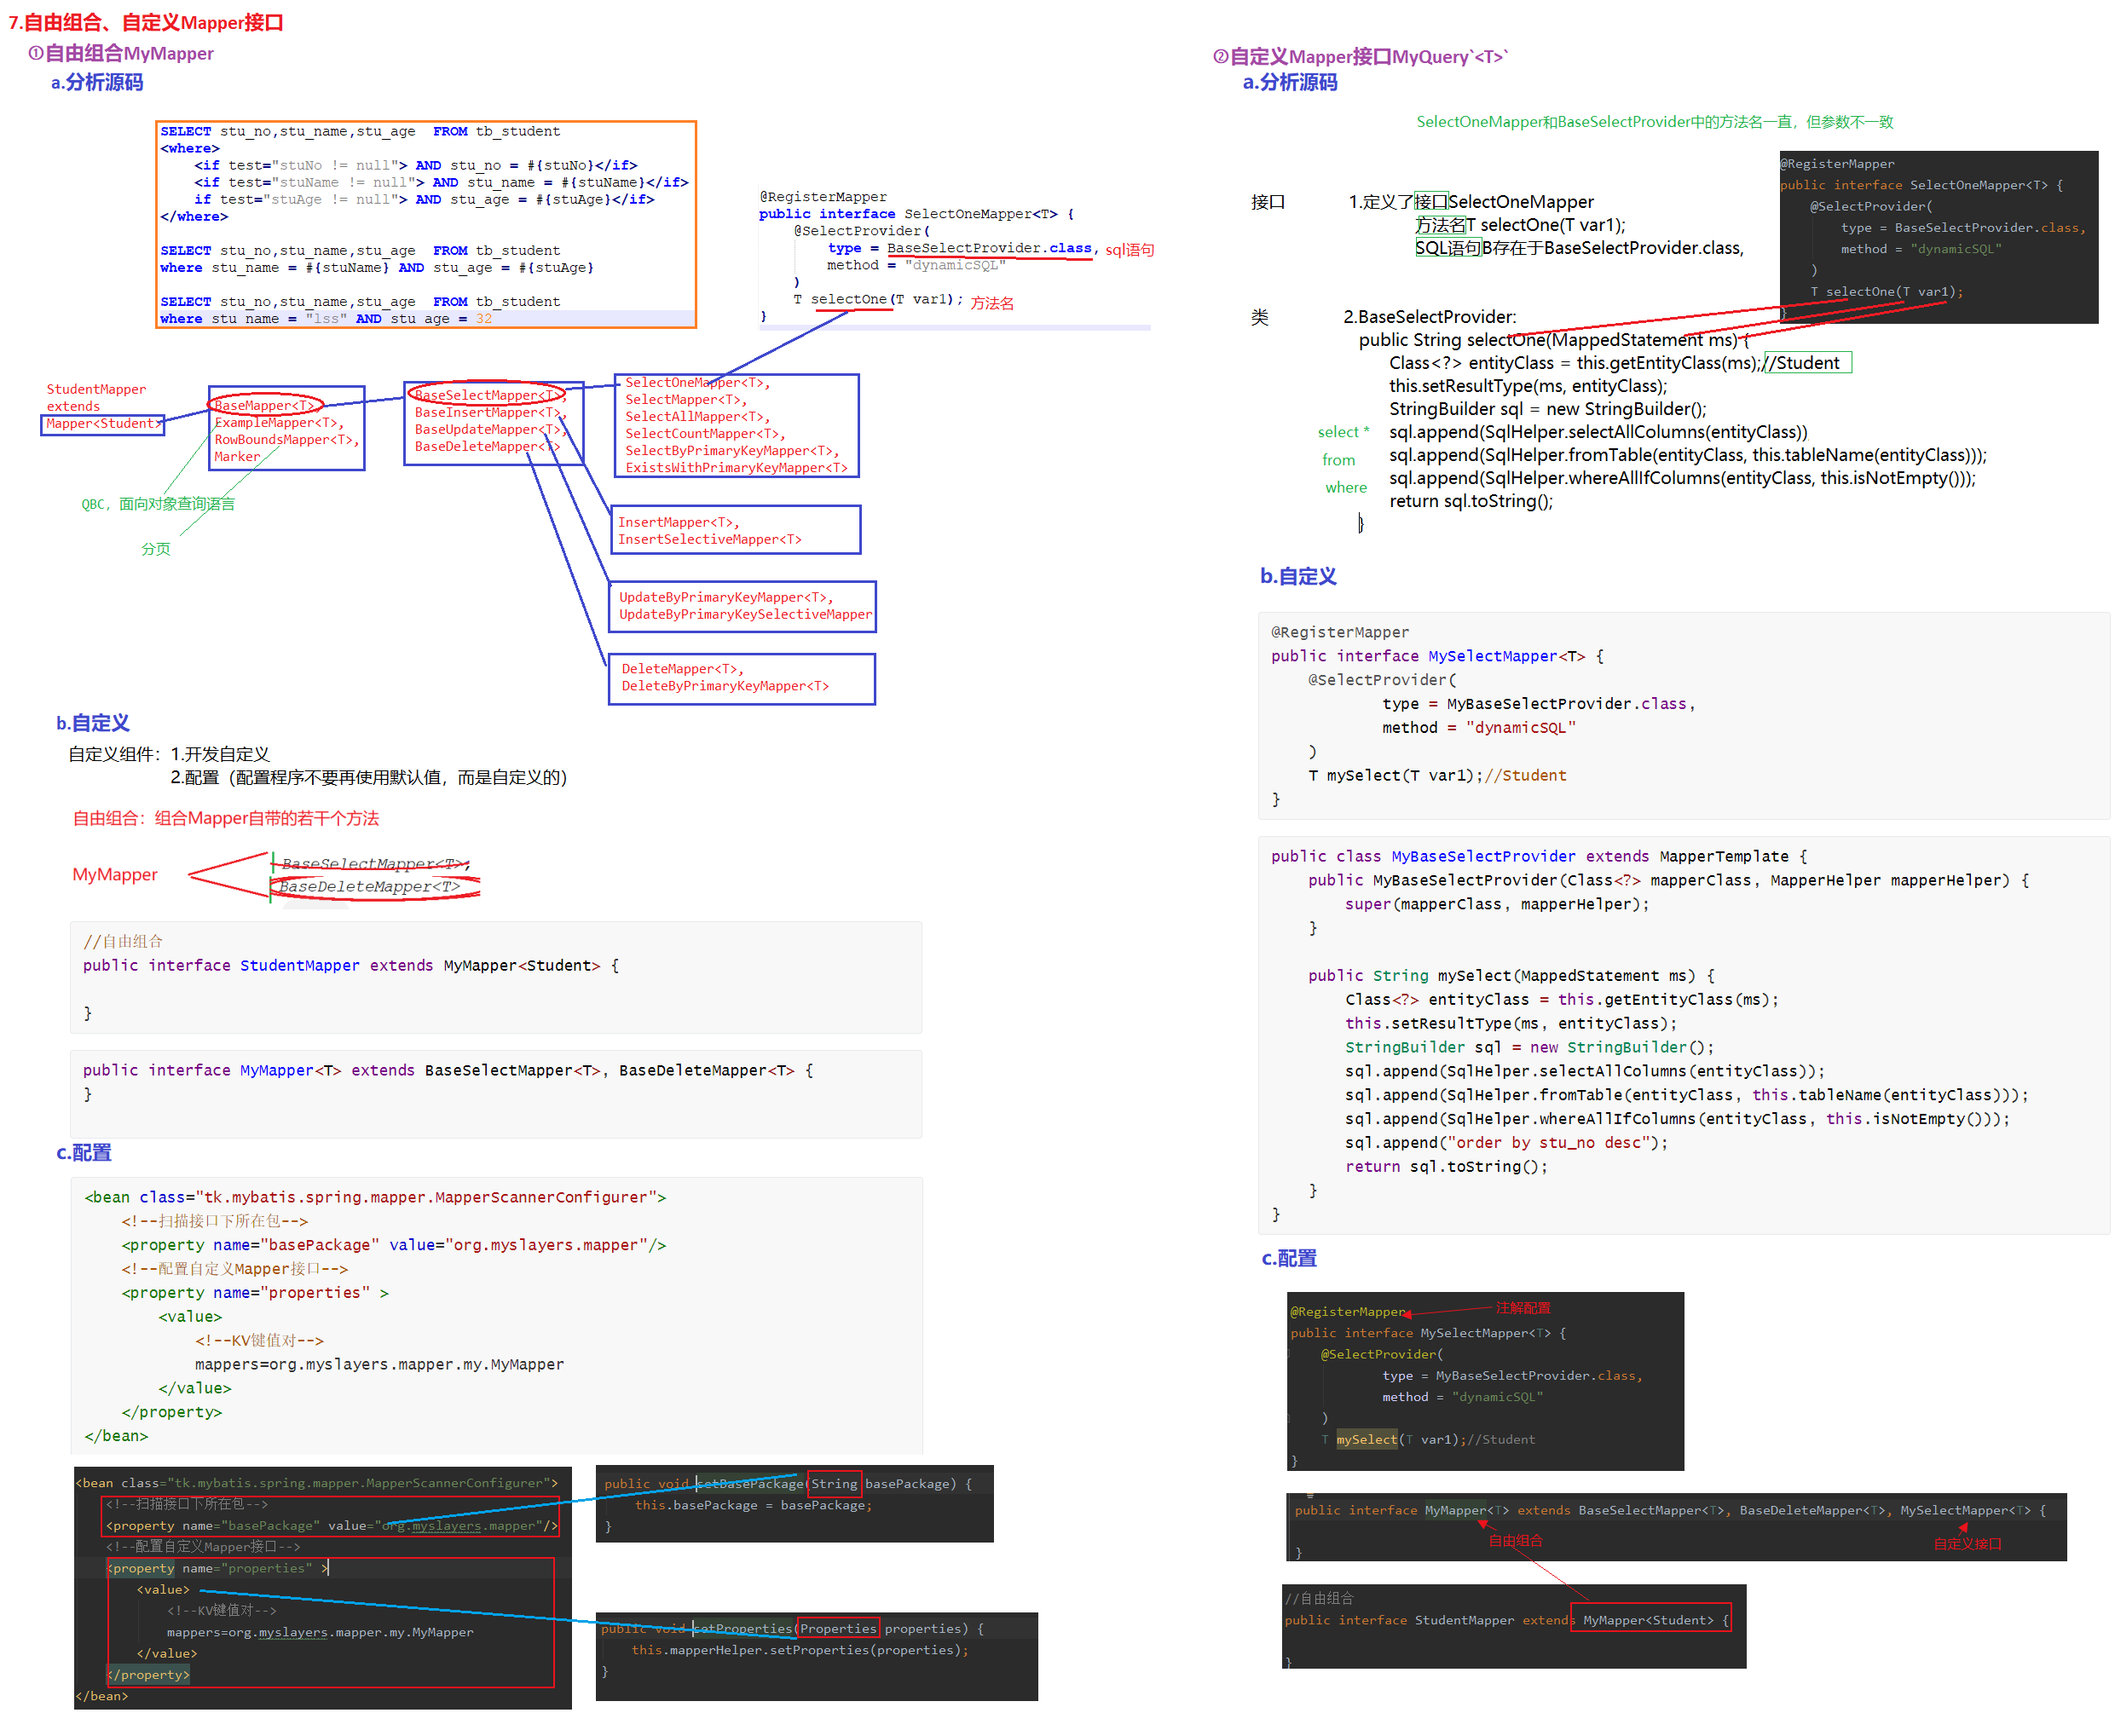Click the purple '①自由组合MyMapper' subheading
This screenshot has width=2115, height=1736.
pos(121,53)
